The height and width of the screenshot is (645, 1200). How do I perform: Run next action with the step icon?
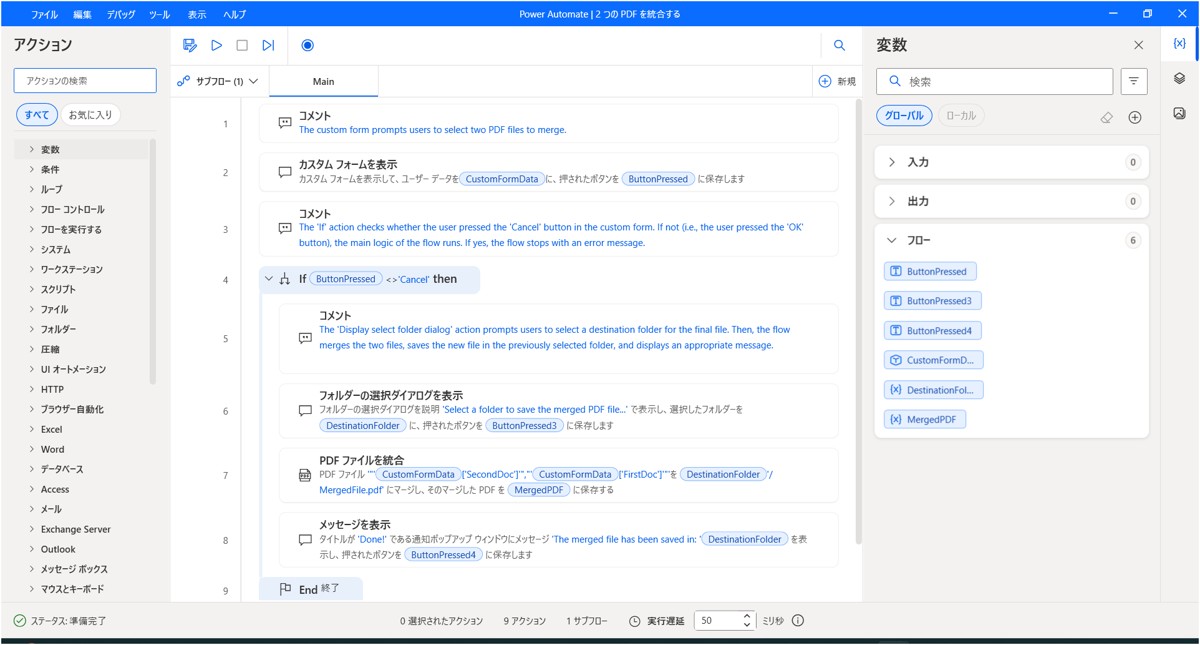pyautogui.click(x=268, y=45)
